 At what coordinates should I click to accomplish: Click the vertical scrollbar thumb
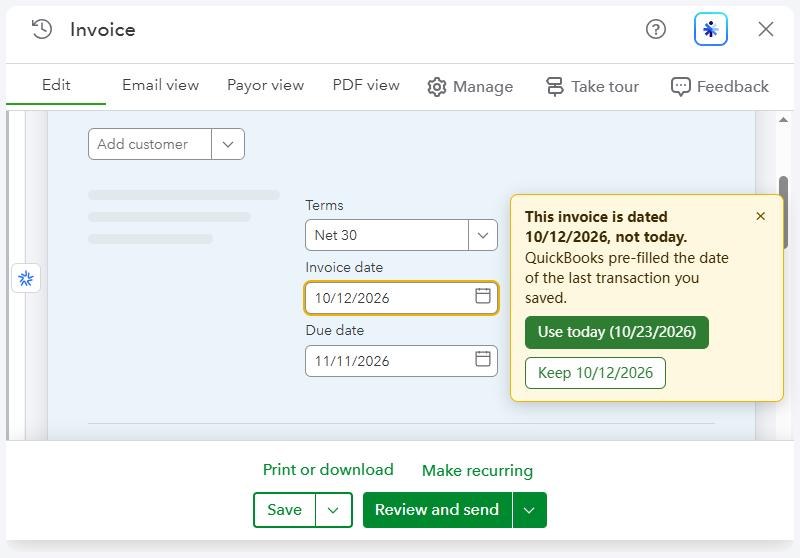[783, 212]
